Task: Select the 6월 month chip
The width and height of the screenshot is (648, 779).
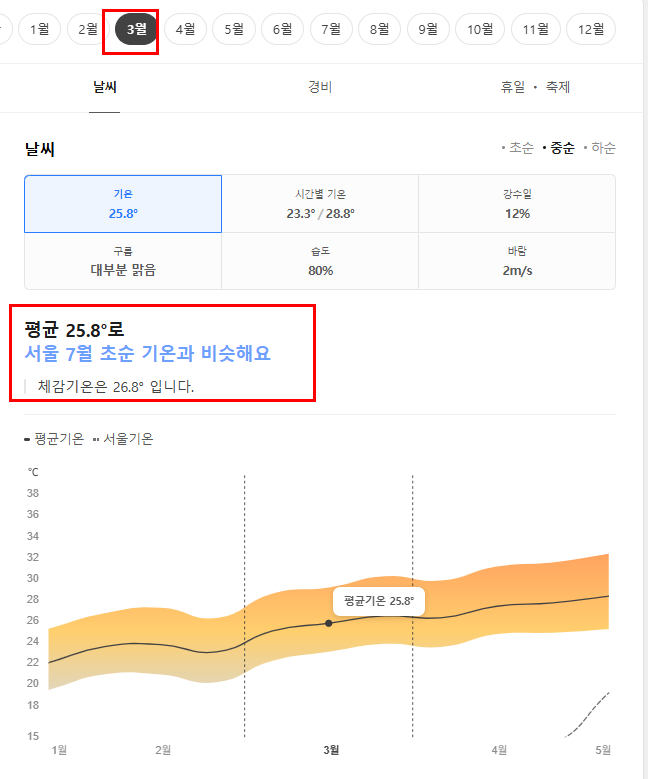Action: click(282, 29)
